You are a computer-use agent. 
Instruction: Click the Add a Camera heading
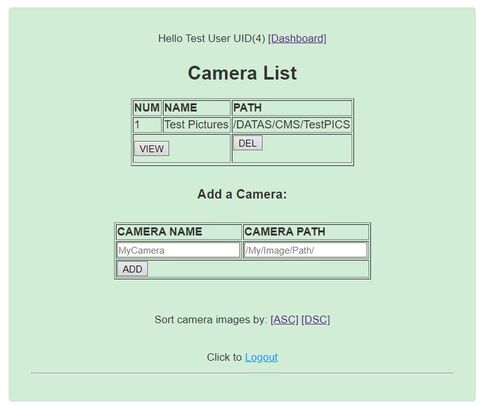pos(242,194)
